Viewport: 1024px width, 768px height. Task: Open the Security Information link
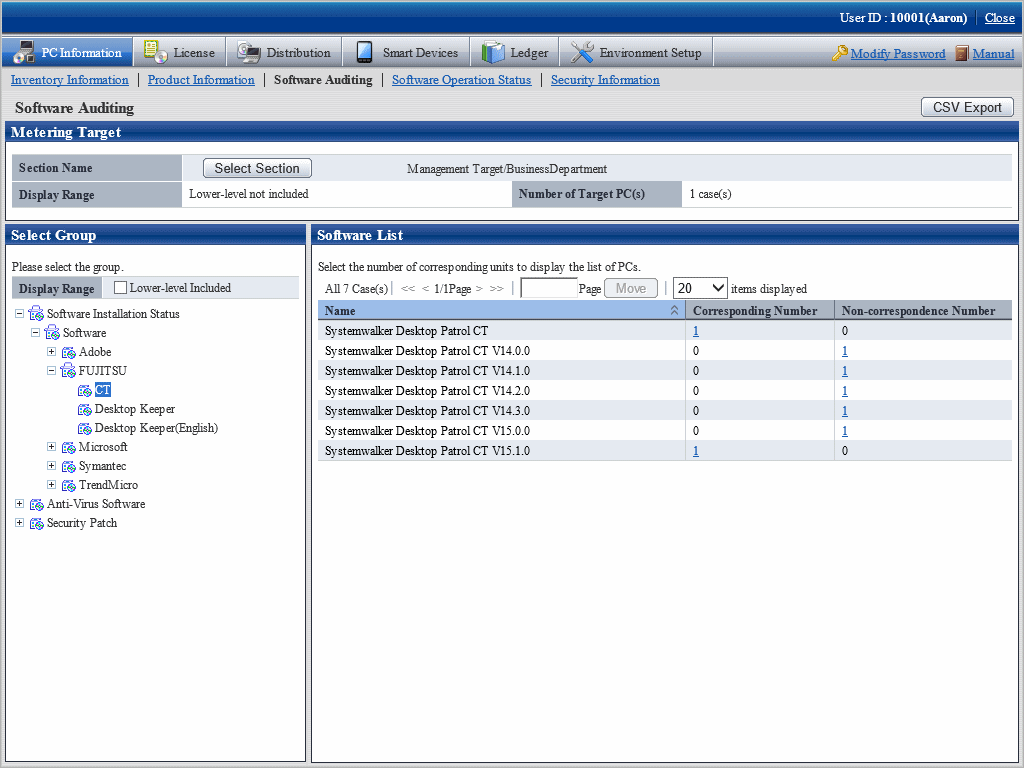click(x=605, y=80)
